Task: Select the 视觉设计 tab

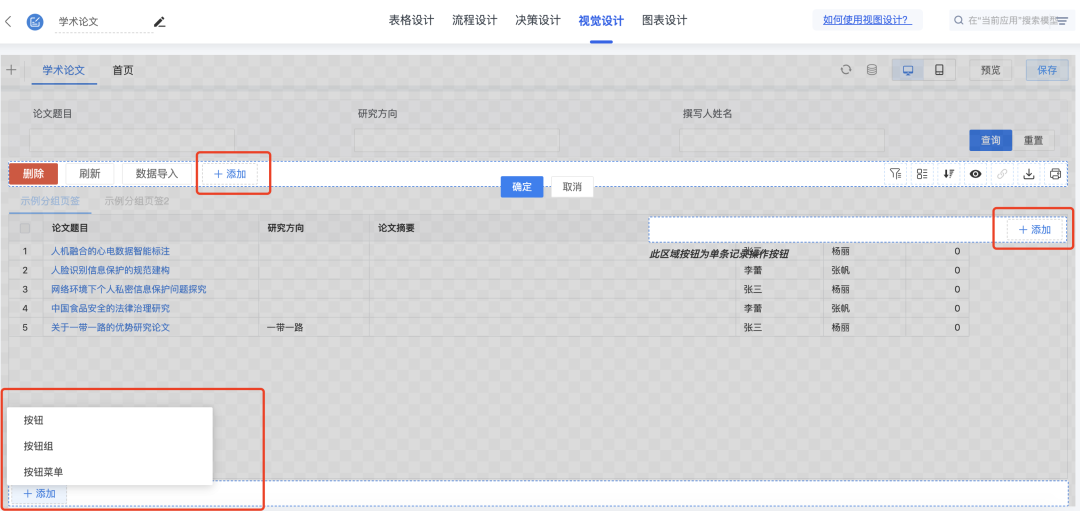Action: click(601, 21)
